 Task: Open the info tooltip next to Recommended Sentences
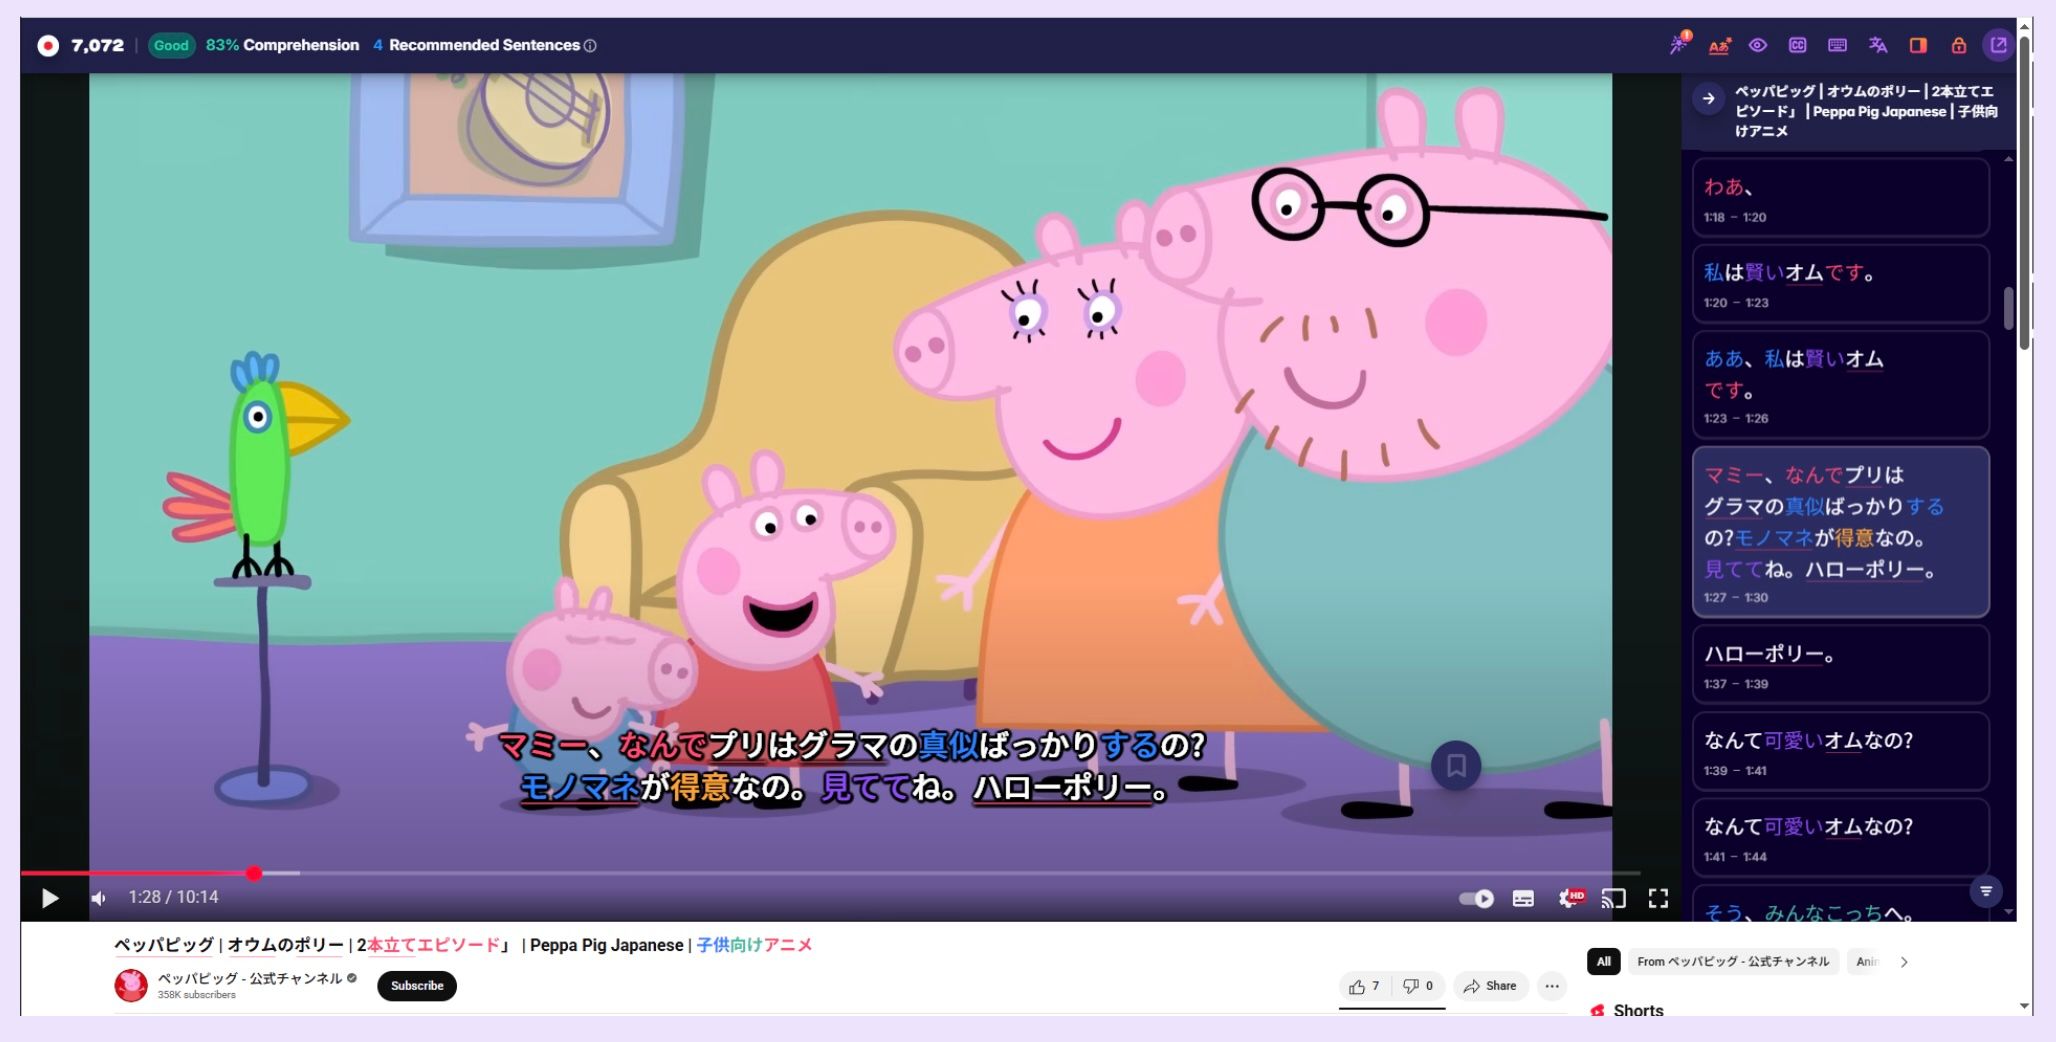pyautogui.click(x=589, y=45)
